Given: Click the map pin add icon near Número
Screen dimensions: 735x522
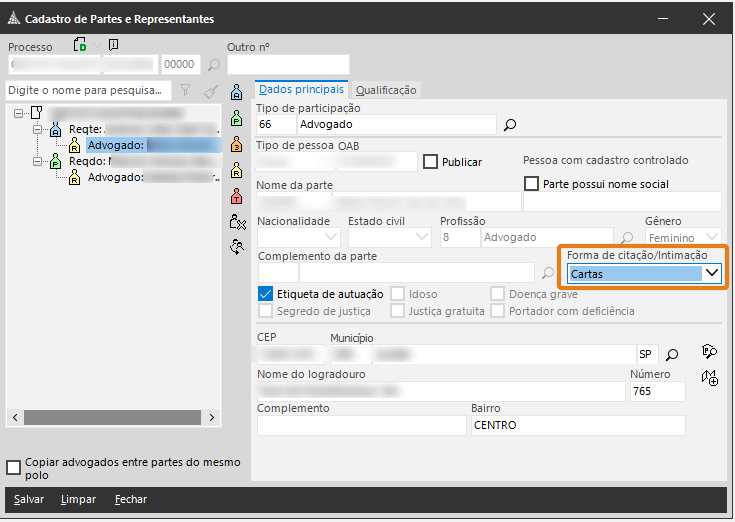Looking at the screenshot, I should click(x=710, y=378).
